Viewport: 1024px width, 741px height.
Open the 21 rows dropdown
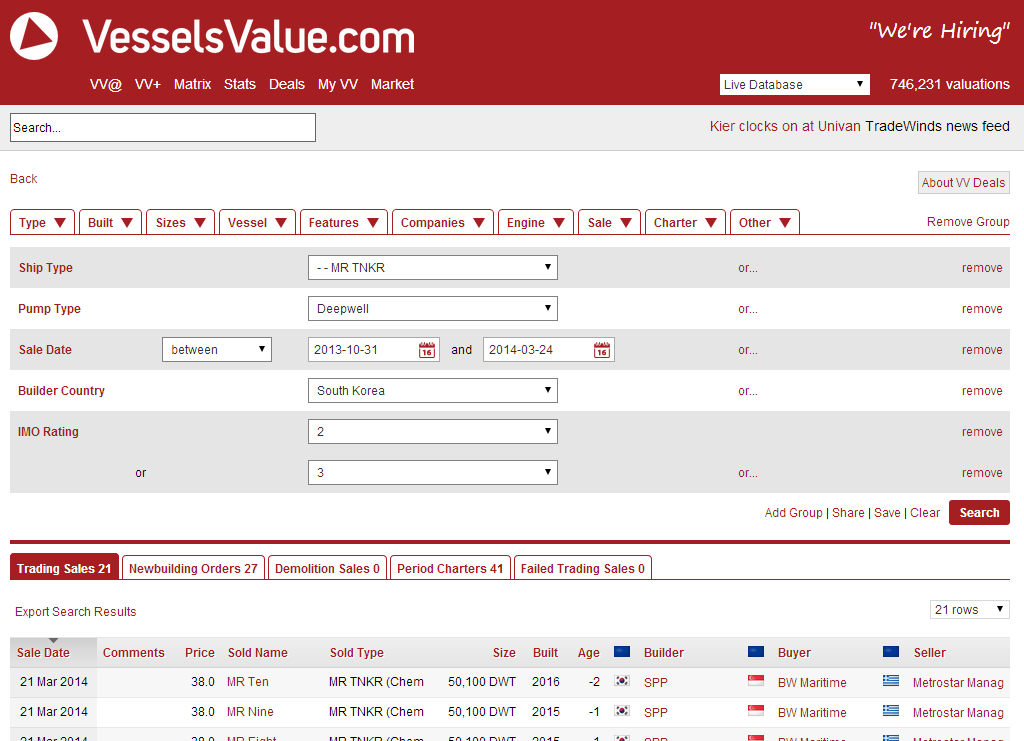pos(970,609)
